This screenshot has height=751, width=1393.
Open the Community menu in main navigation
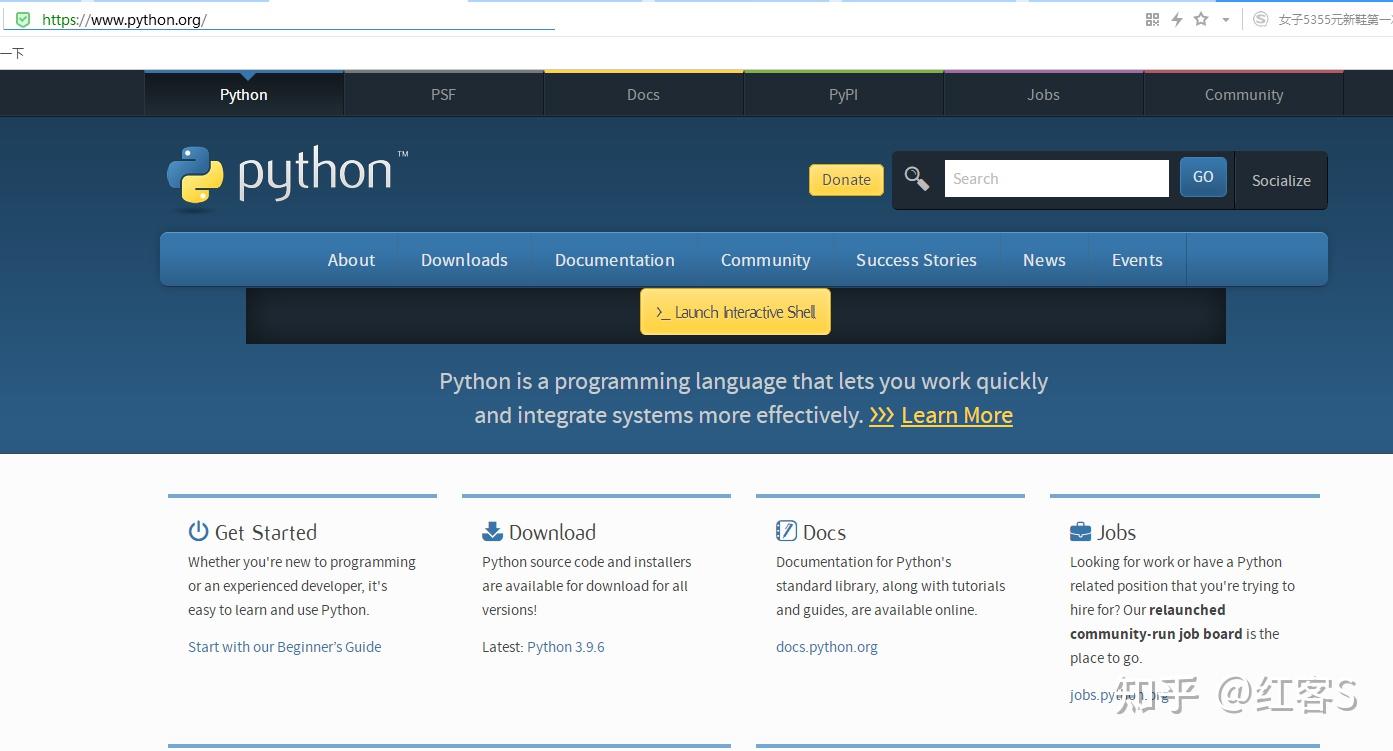point(766,260)
